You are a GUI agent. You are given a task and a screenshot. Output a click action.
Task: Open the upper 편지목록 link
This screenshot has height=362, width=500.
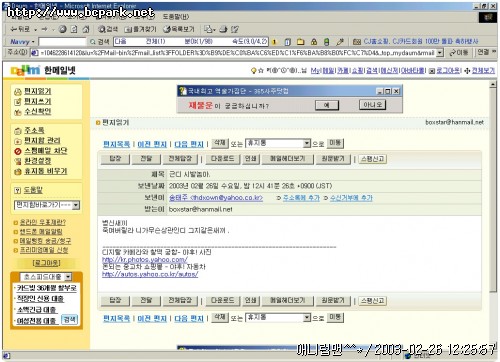(116, 144)
